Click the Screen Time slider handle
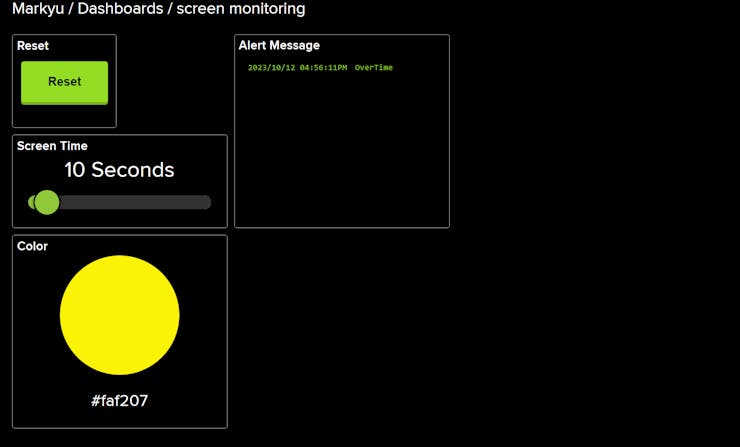Image resolution: width=740 pixels, height=447 pixels. [47, 202]
